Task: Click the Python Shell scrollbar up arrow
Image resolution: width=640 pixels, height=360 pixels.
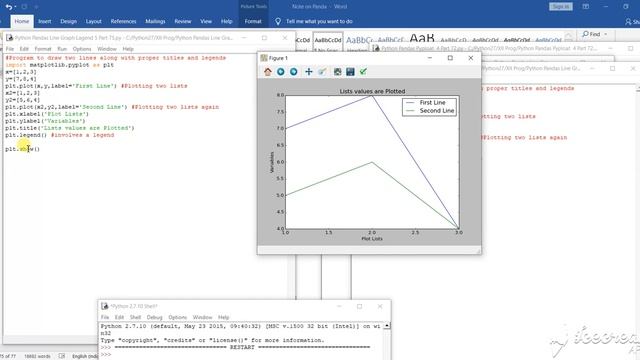Action: (387, 326)
